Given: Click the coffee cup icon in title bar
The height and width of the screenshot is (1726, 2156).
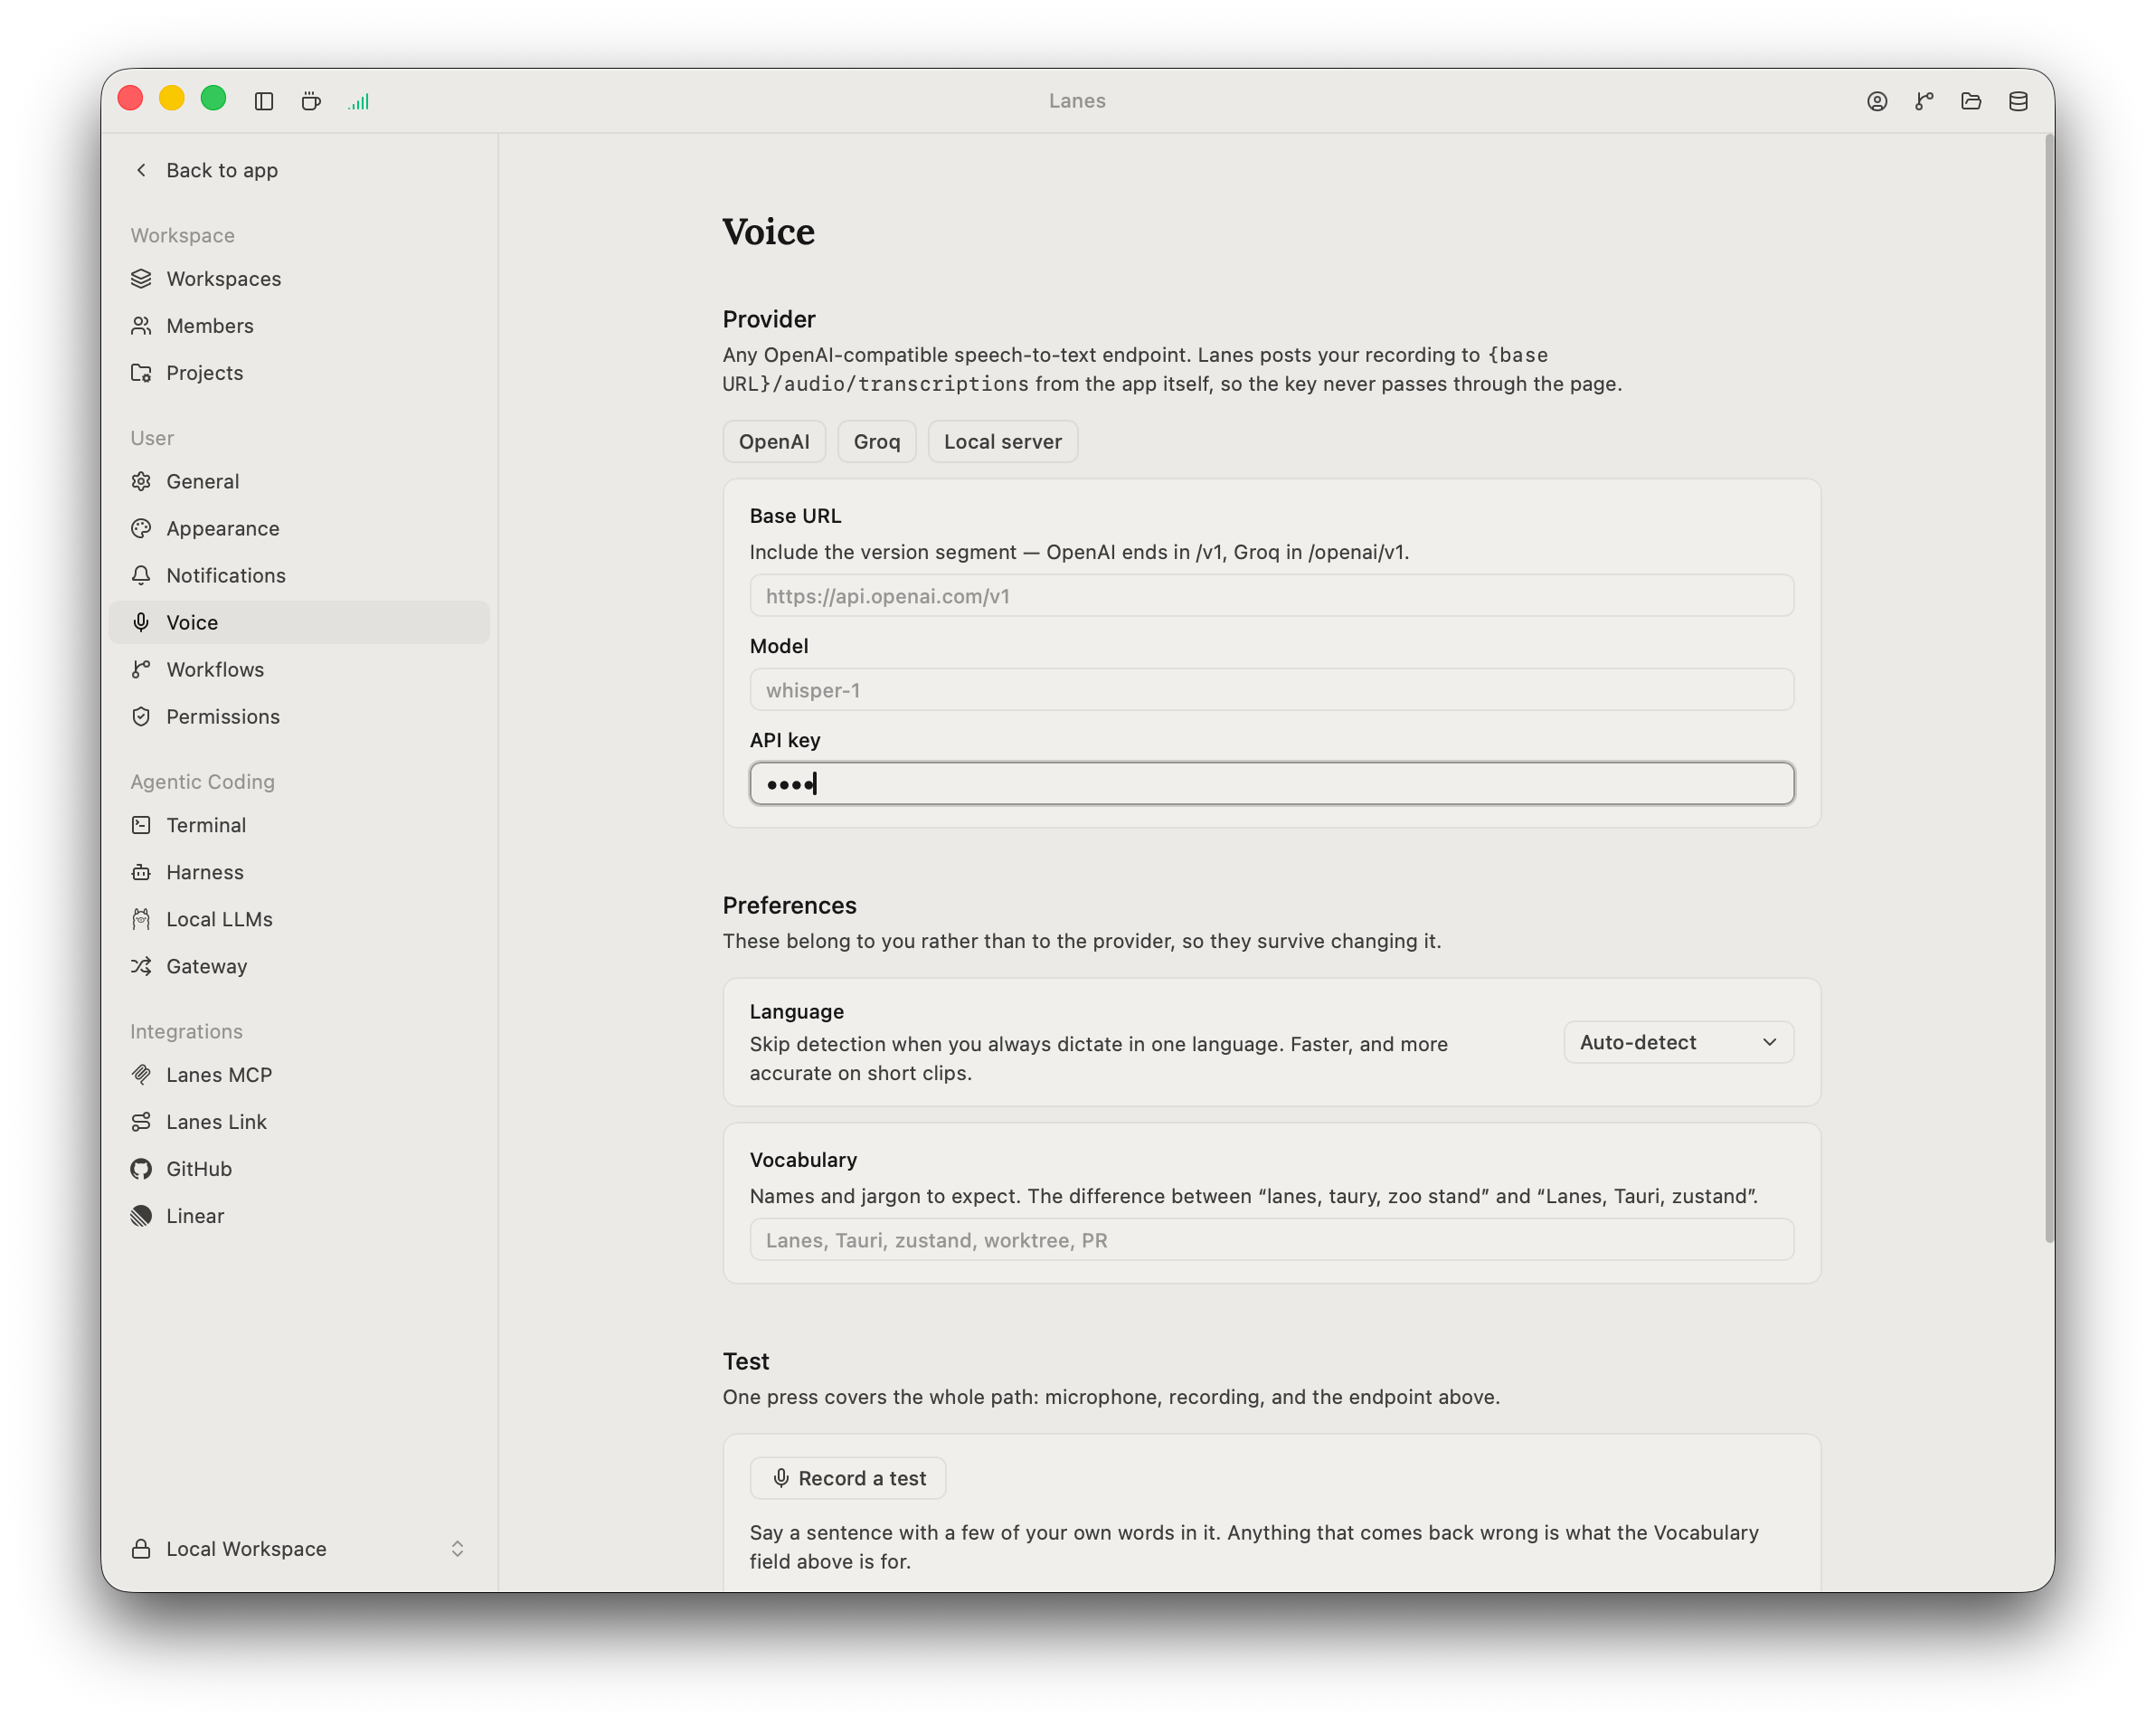Looking at the screenshot, I should (311, 101).
